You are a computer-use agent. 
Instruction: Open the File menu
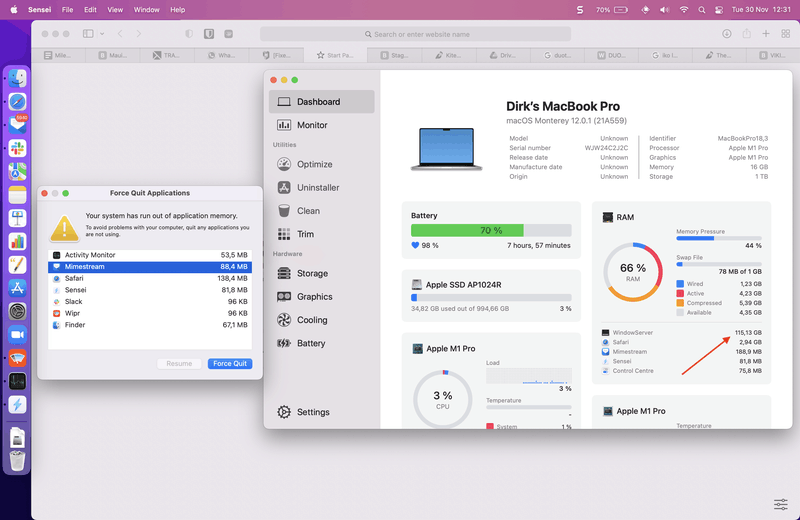tap(67, 10)
